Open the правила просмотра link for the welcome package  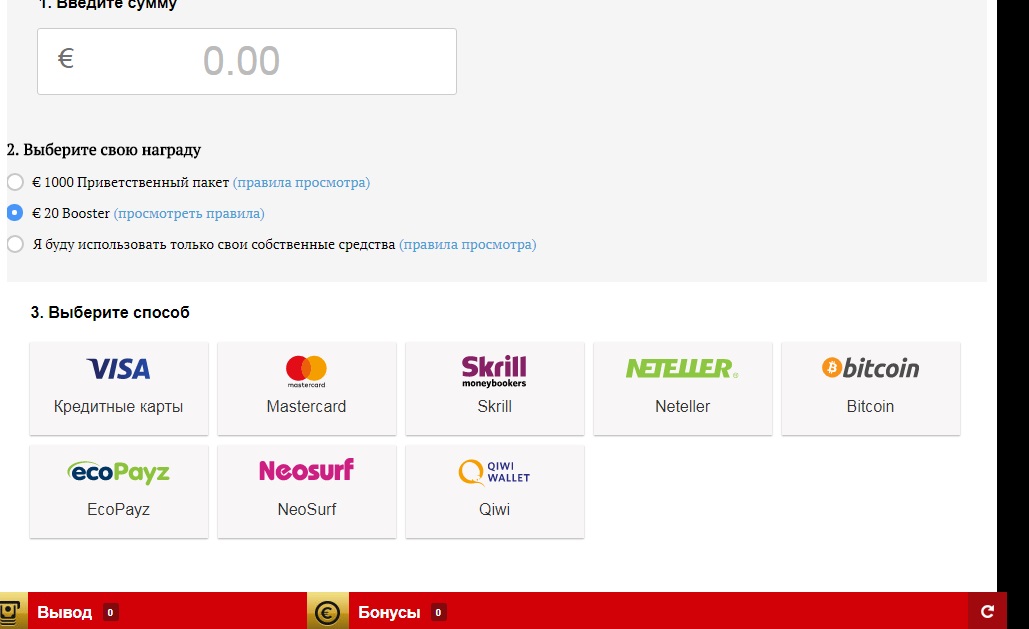coord(301,183)
